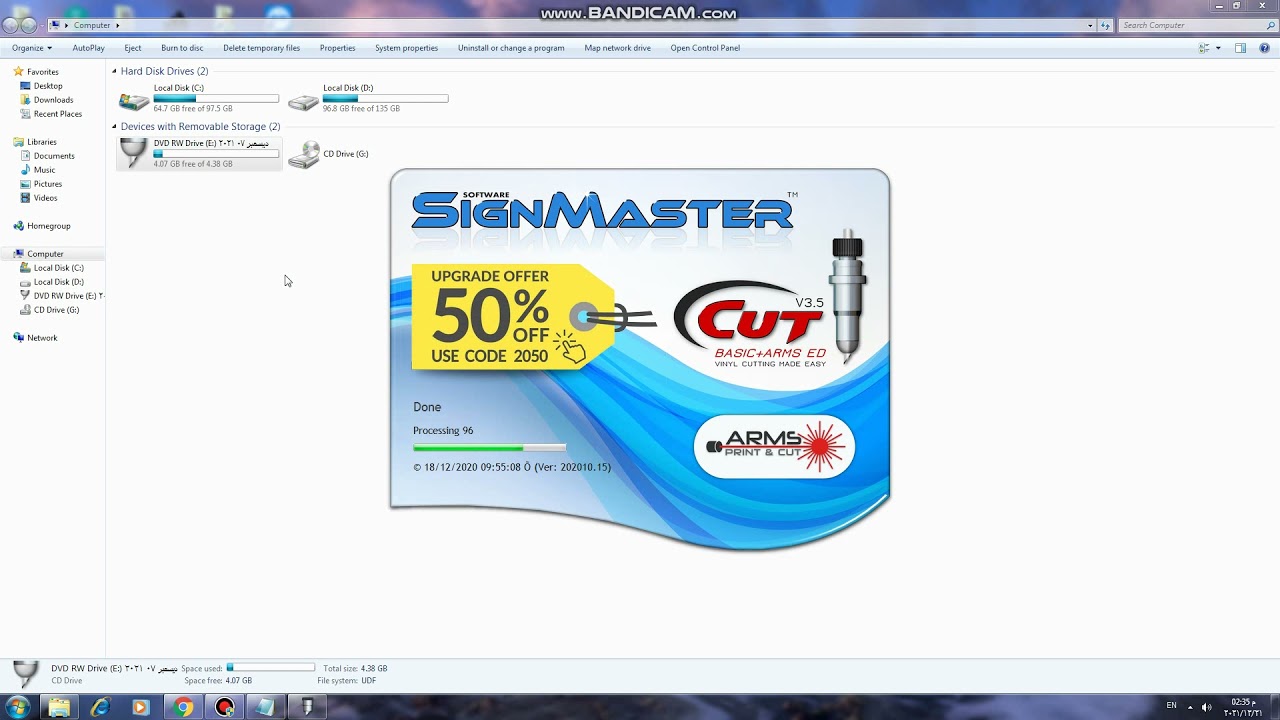
Task: Select Local Disk (D:) in the sidebar tree
Action: click(58, 282)
